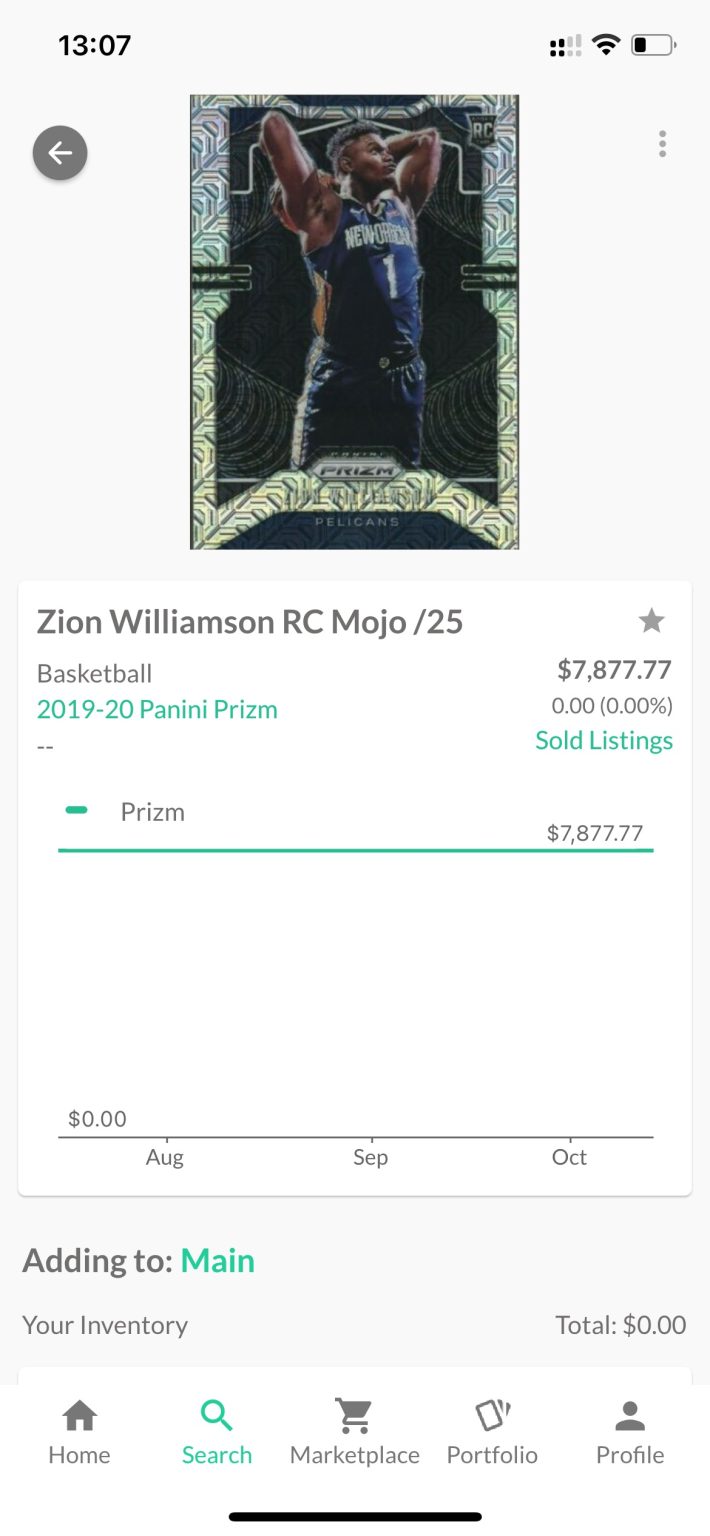The height and width of the screenshot is (1536, 710).
Task: Click the Oct marker on chart axis
Action: tap(570, 1157)
